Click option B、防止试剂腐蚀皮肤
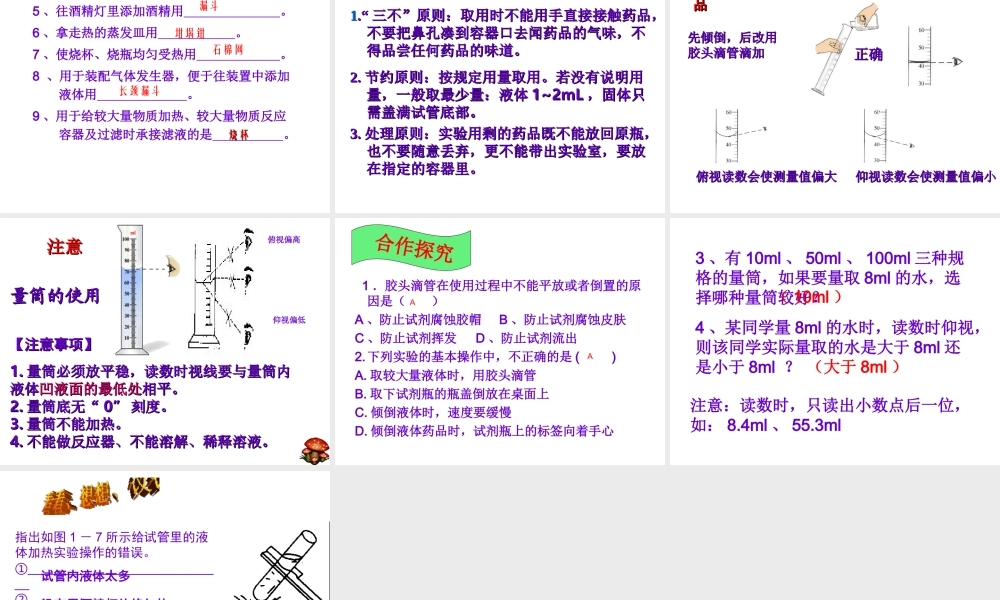This screenshot has height=600, width=1000. (562, 319)
